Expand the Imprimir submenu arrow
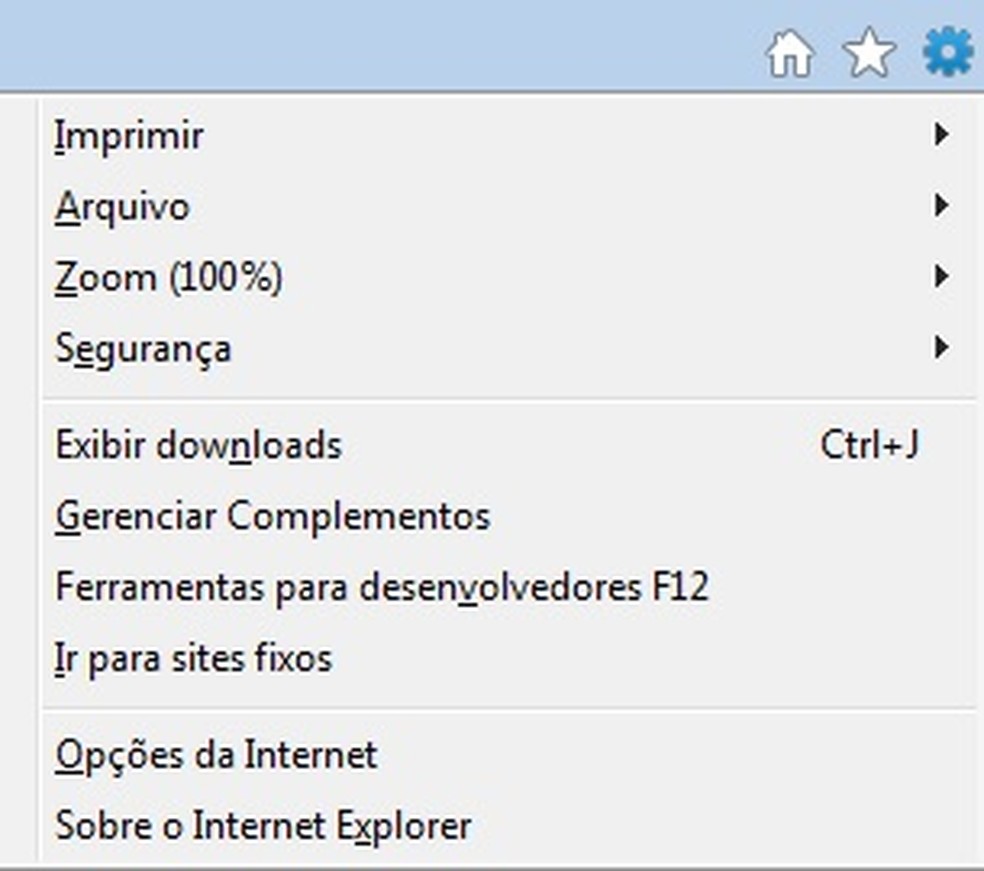This screenshot has height=871, width=984. (x=942, y=135)
